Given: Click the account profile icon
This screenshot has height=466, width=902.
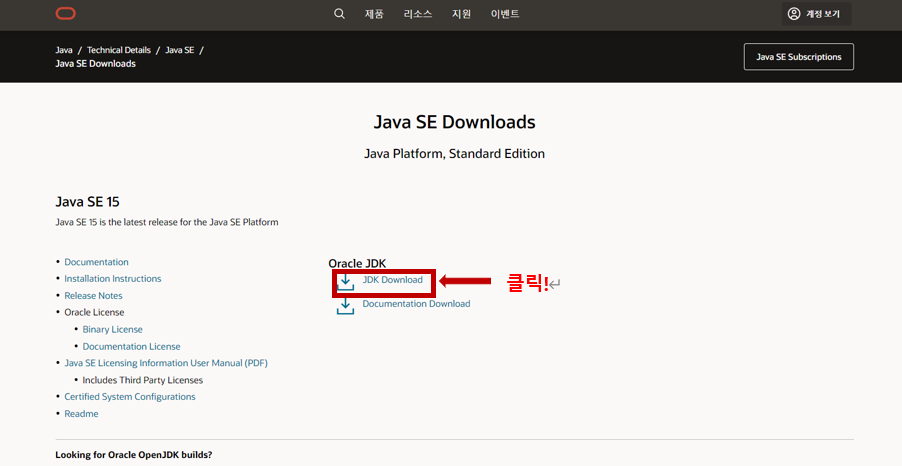Looking at the screenshot, I should (x=794, y=14).
